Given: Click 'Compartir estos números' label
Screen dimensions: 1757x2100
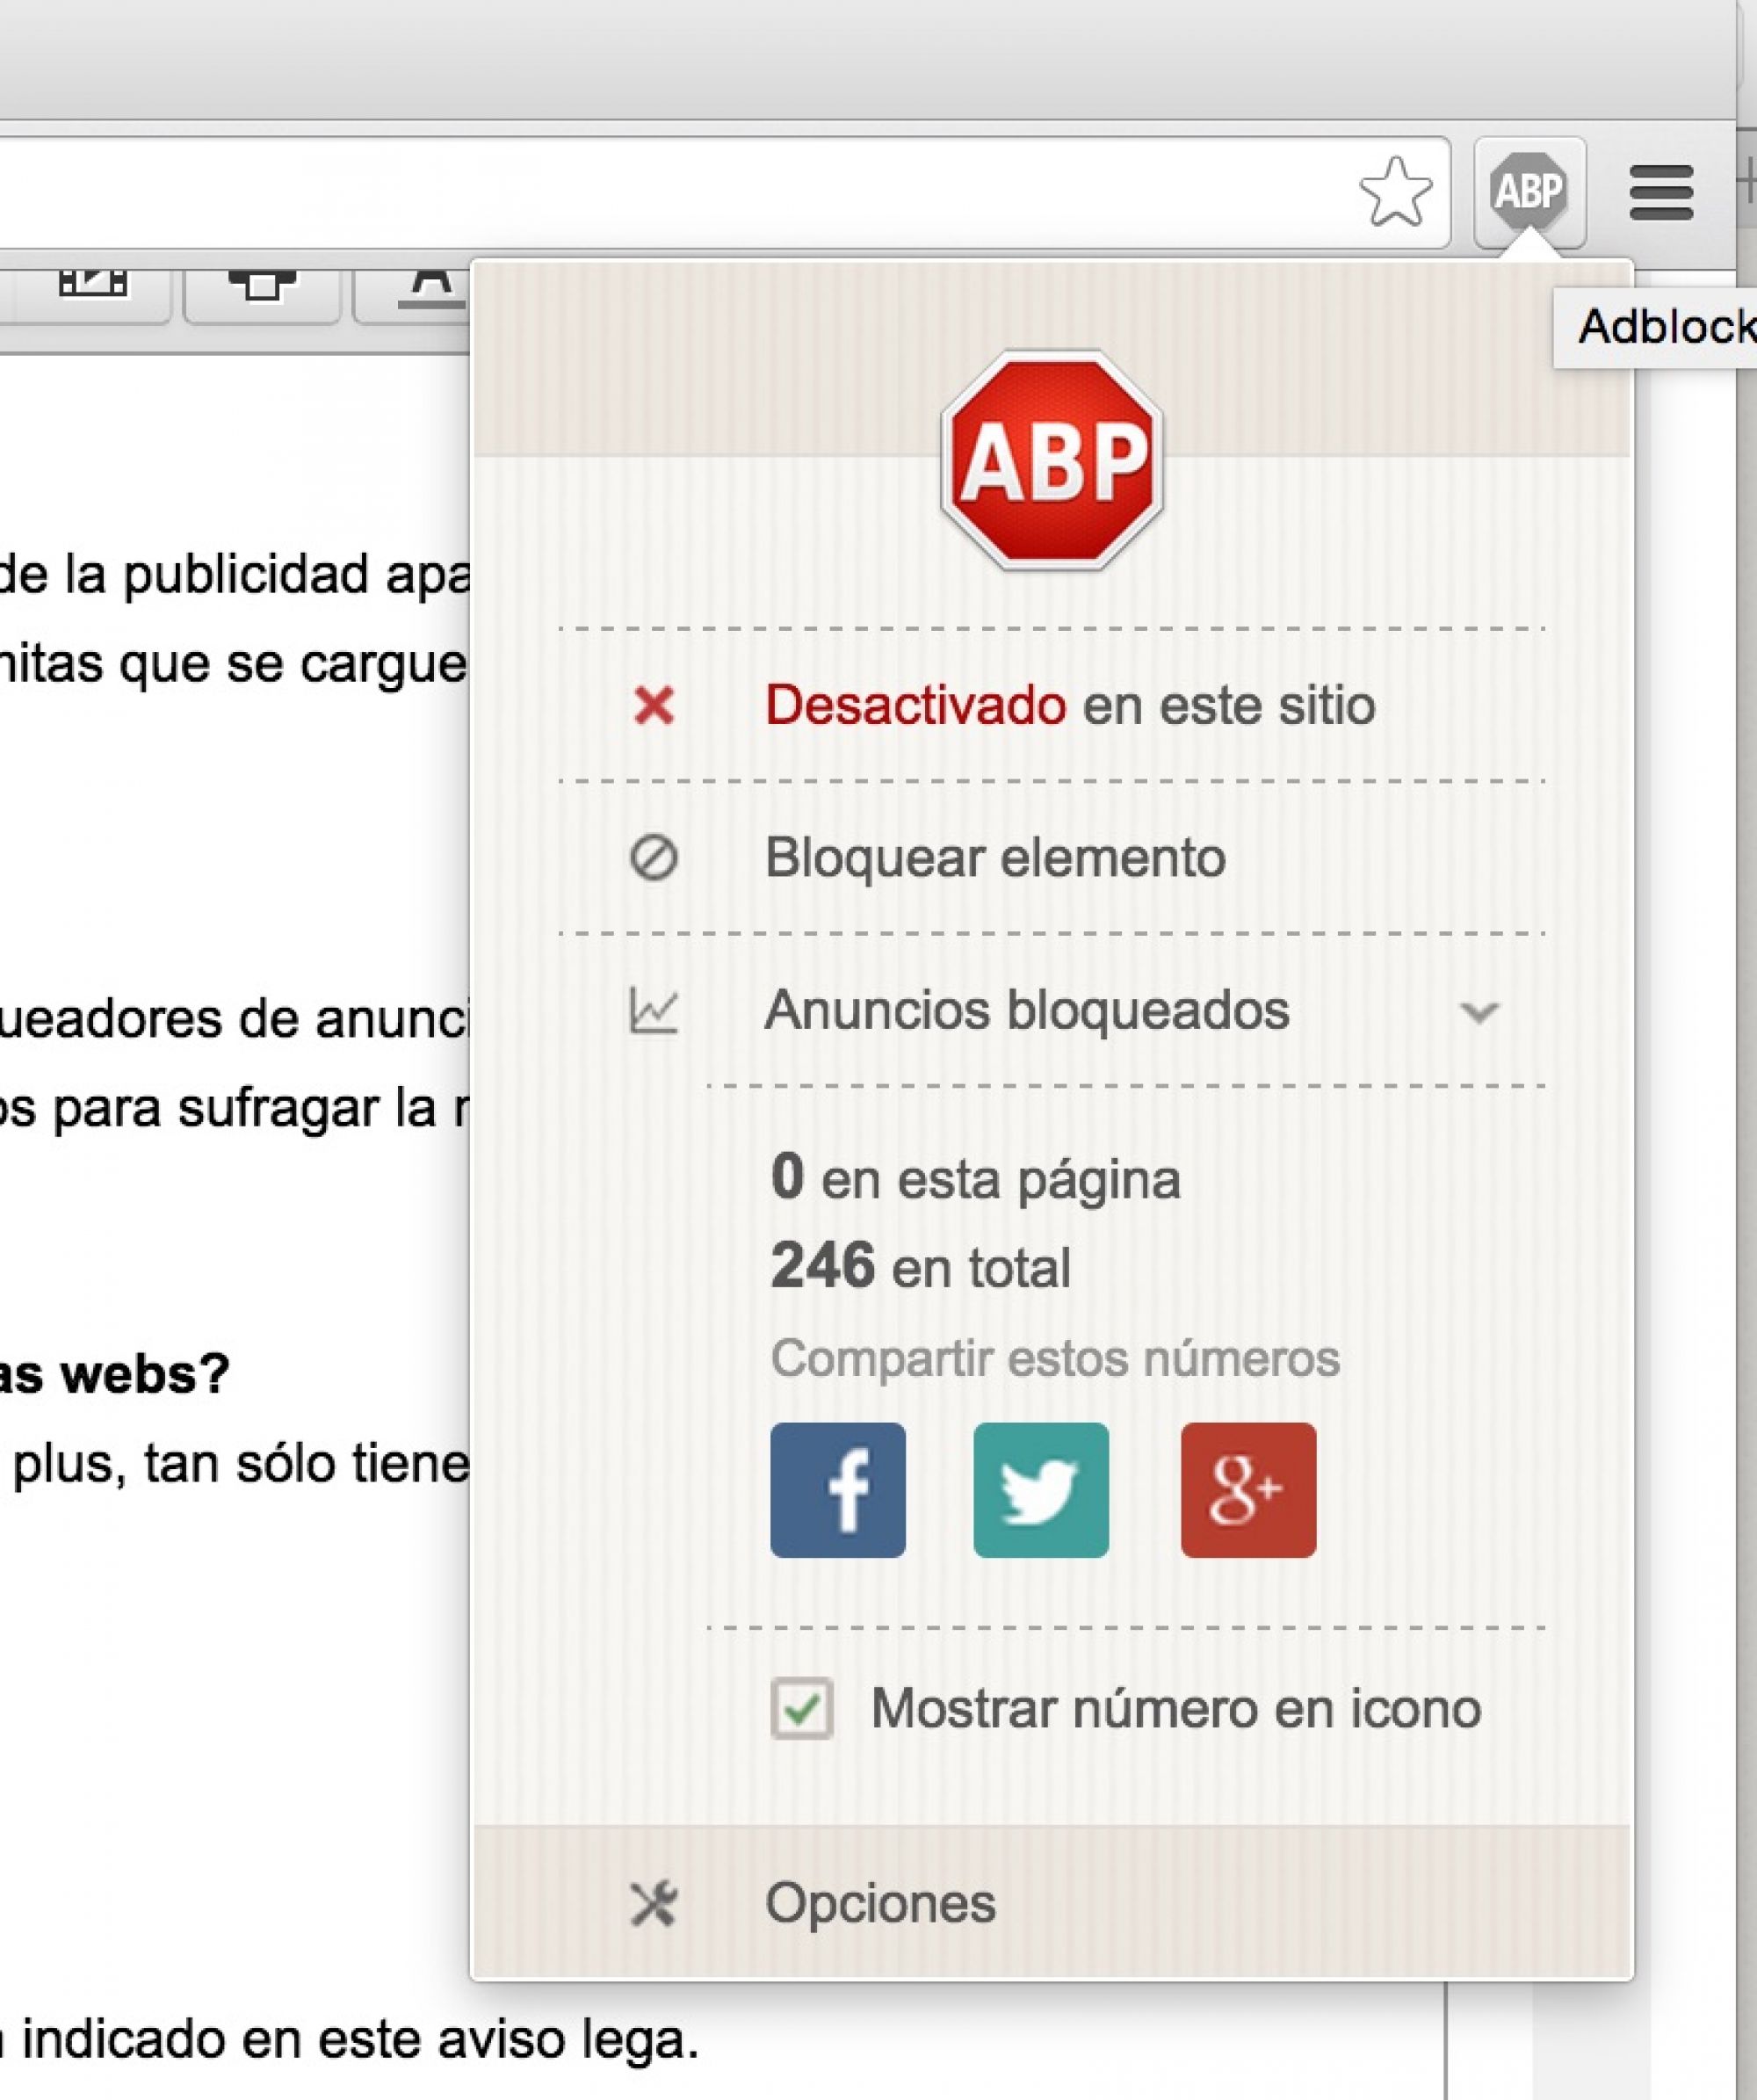Looking at the screenshot, I should pos(1055,1358).
